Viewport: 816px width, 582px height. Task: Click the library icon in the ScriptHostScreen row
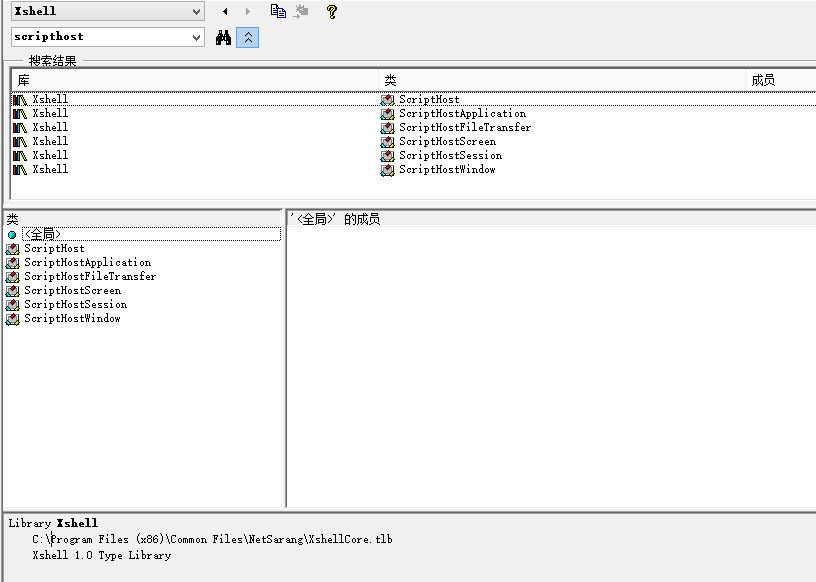(20, 142)
